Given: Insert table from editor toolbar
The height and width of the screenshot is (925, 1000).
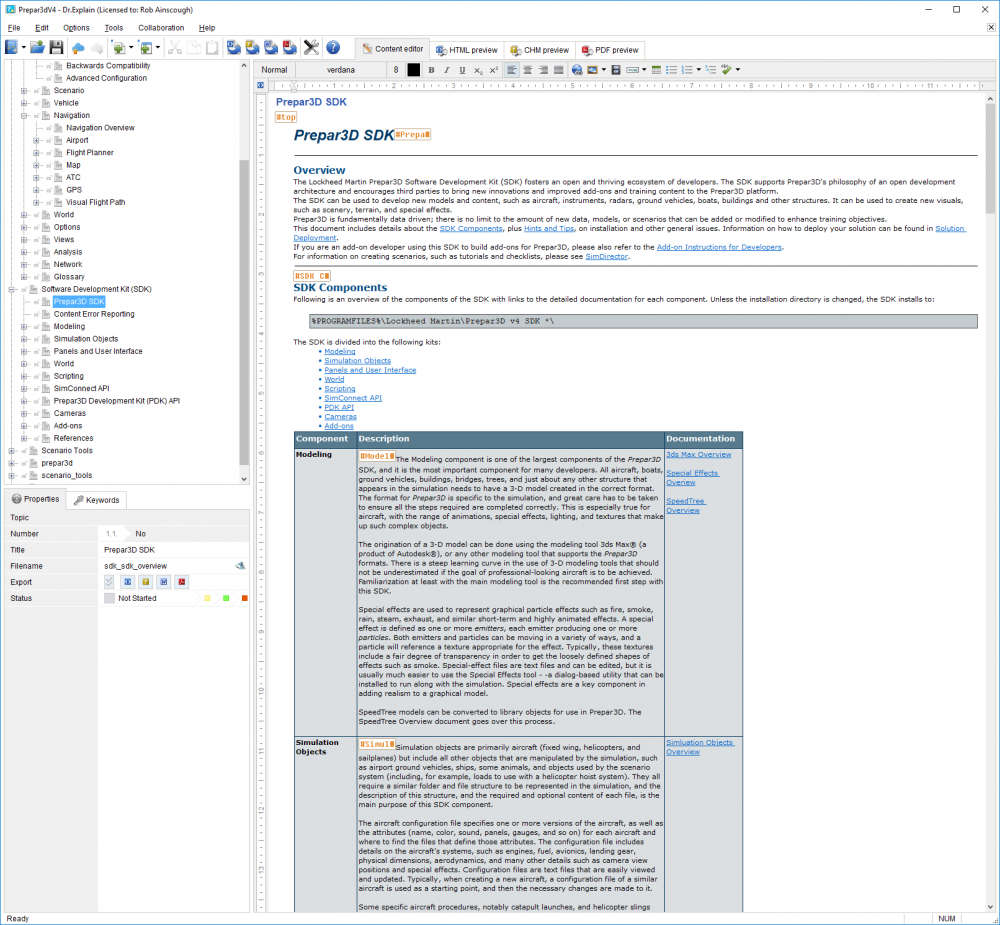Looking at the screenshot, I should [656, 70].
